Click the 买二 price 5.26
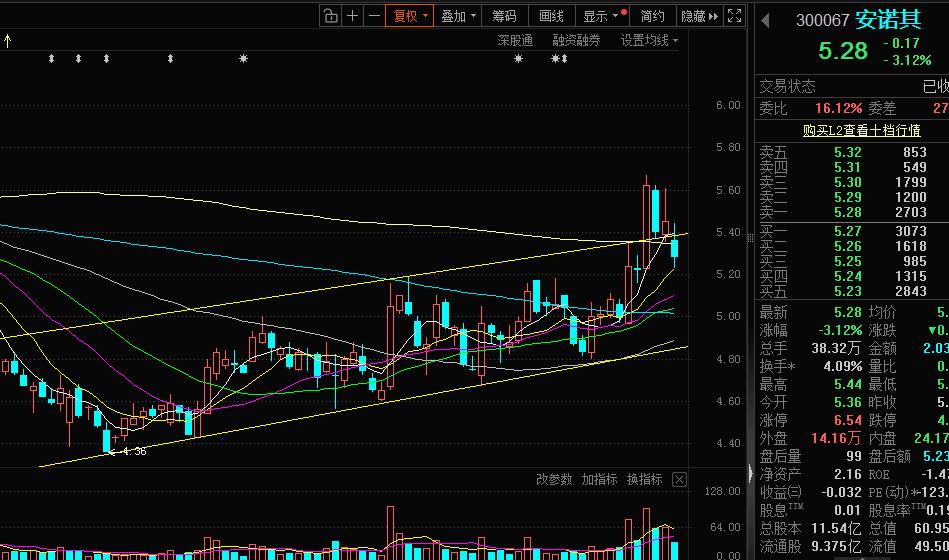 click(847, 246)
